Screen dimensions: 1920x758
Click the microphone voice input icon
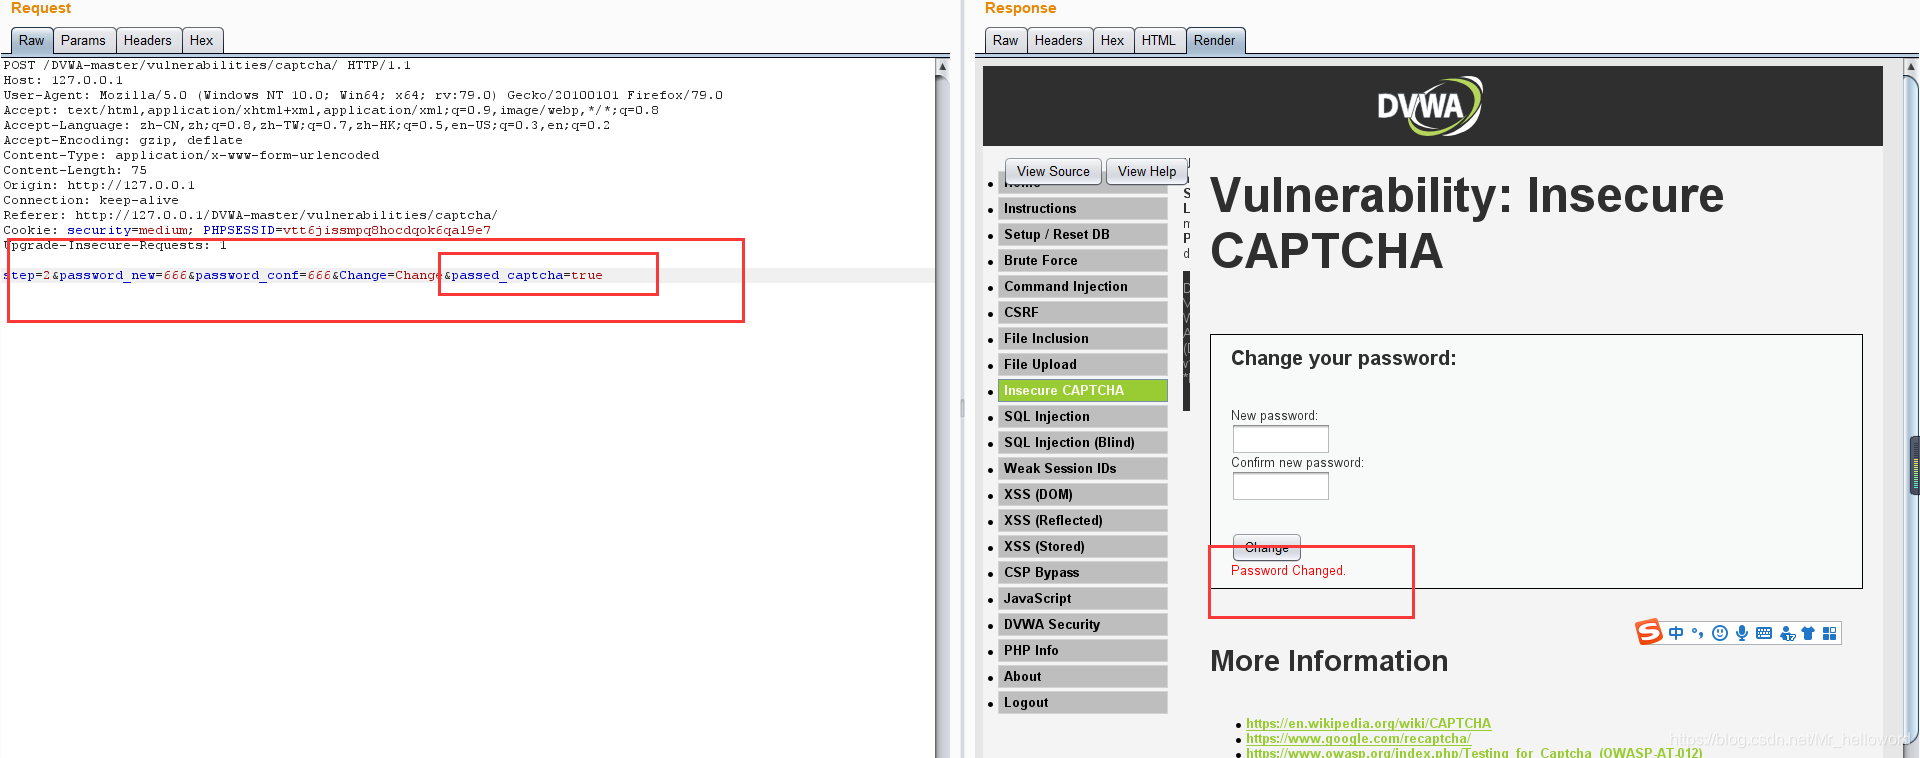(x=1742, y=633)
